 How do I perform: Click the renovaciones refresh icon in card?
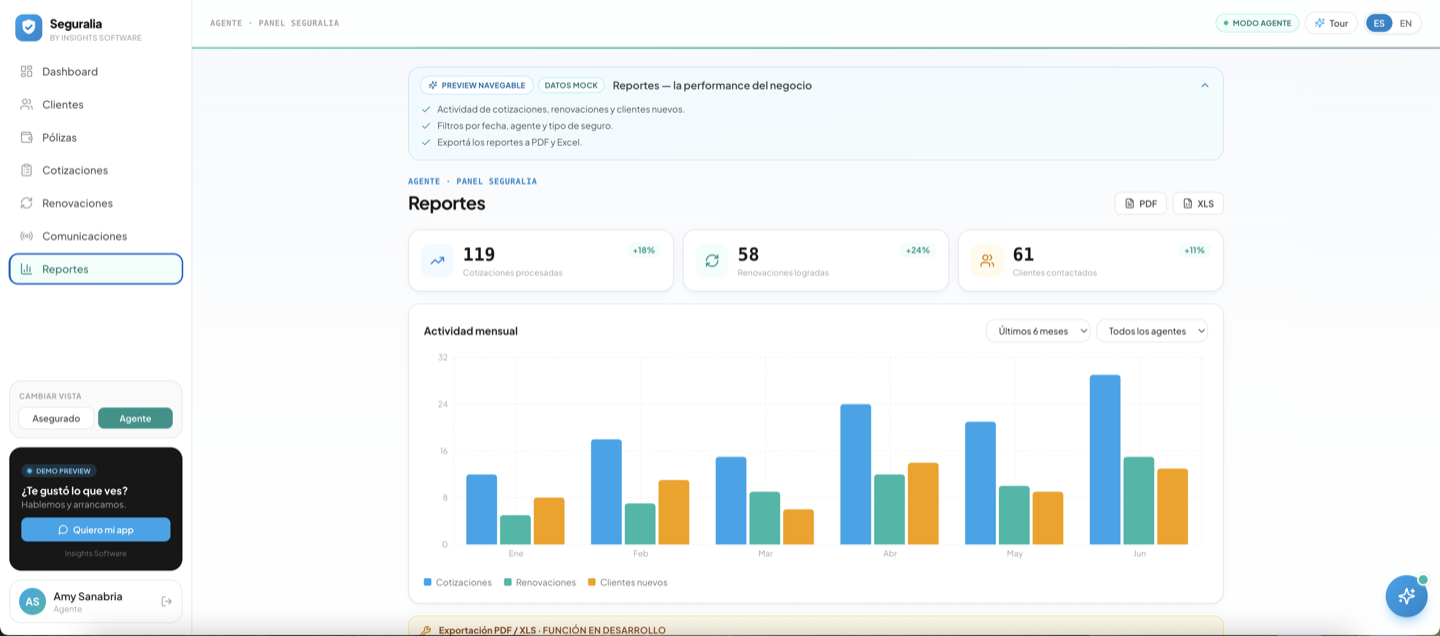tap(712, 261)
